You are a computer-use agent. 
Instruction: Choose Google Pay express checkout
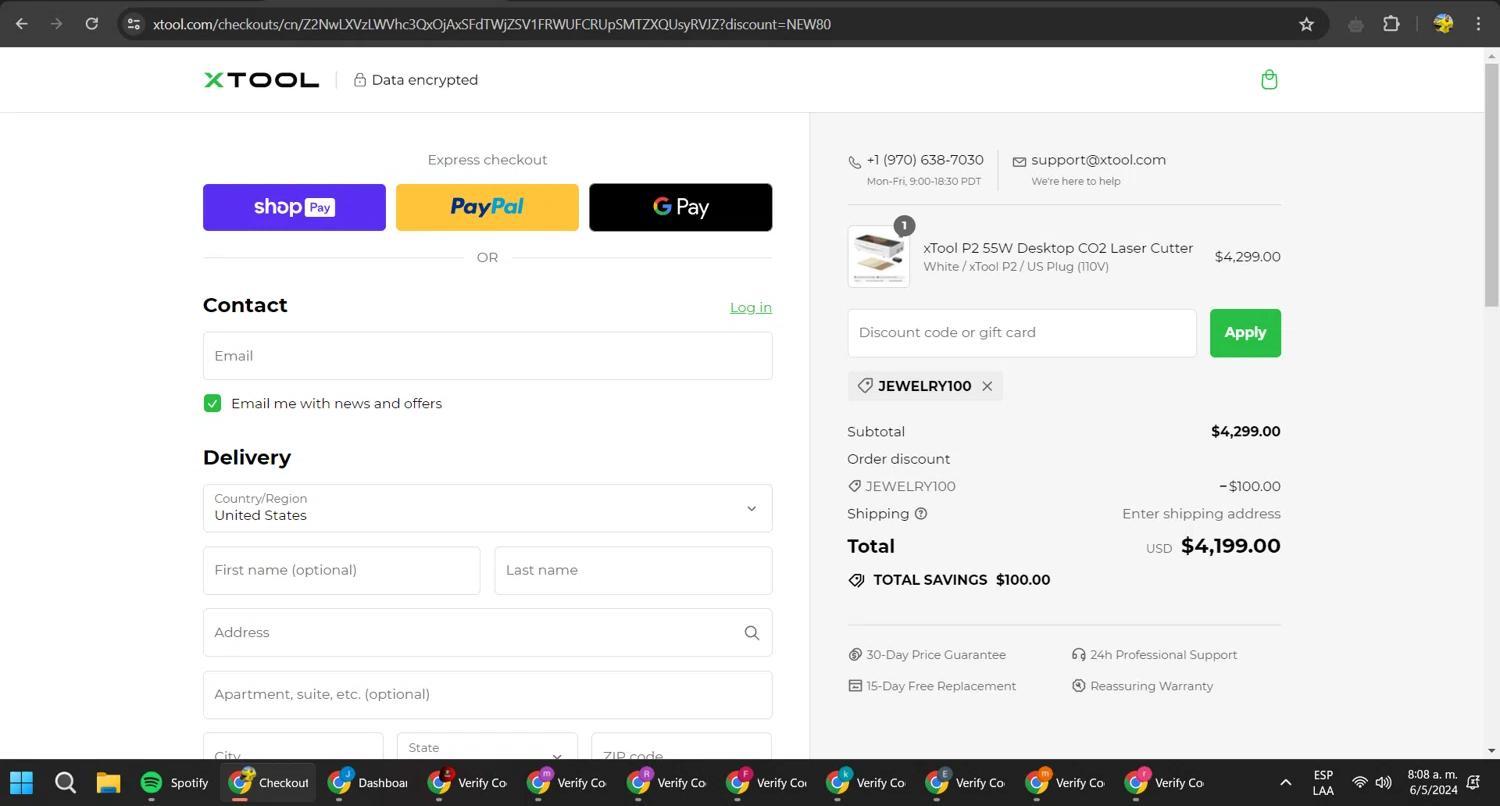[x=680, y=207]
